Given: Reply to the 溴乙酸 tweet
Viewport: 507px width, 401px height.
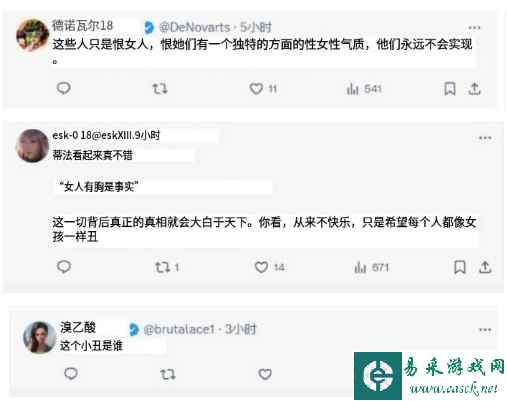Looking at the screenshot, I should [x=71, y=374].
